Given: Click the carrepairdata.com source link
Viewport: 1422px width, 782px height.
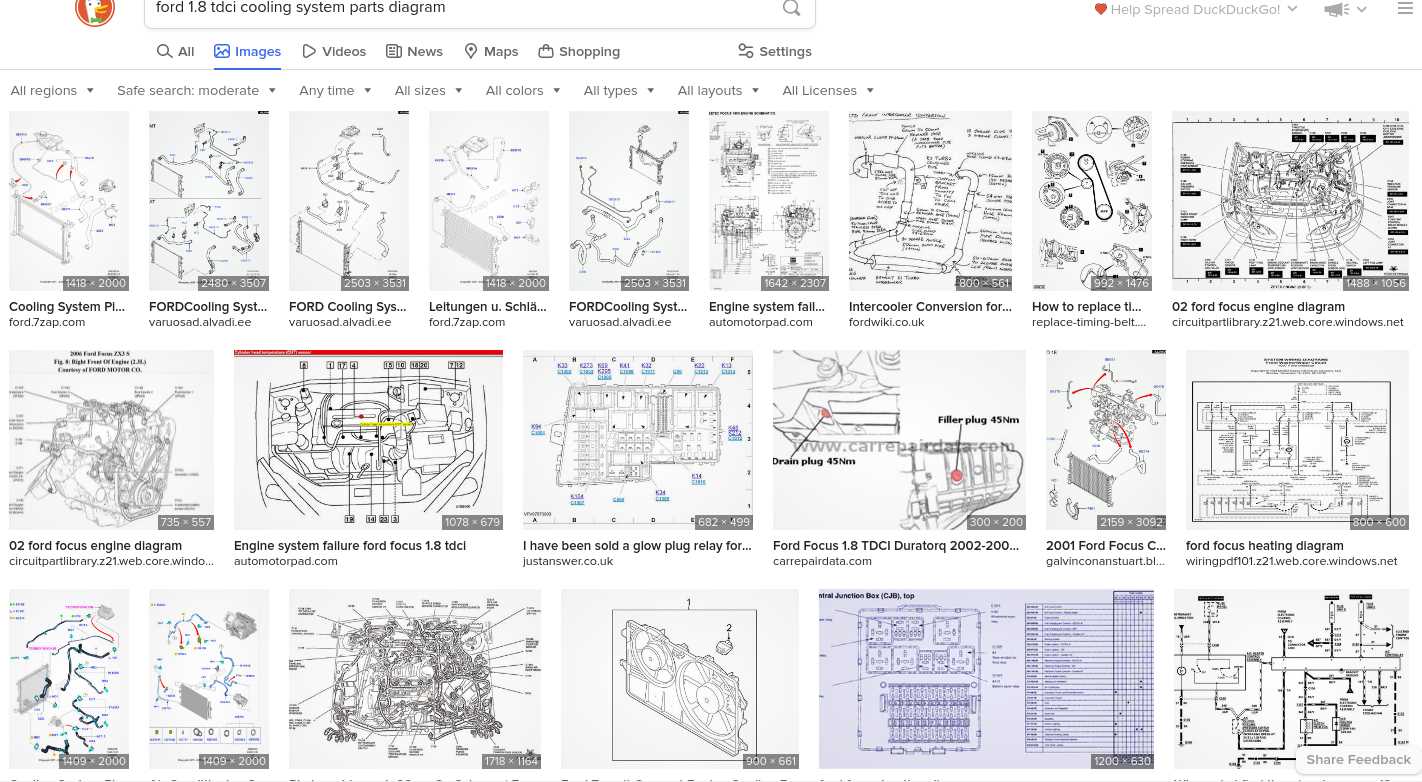Looking at the screenshot, I should [x=824, y=561].
